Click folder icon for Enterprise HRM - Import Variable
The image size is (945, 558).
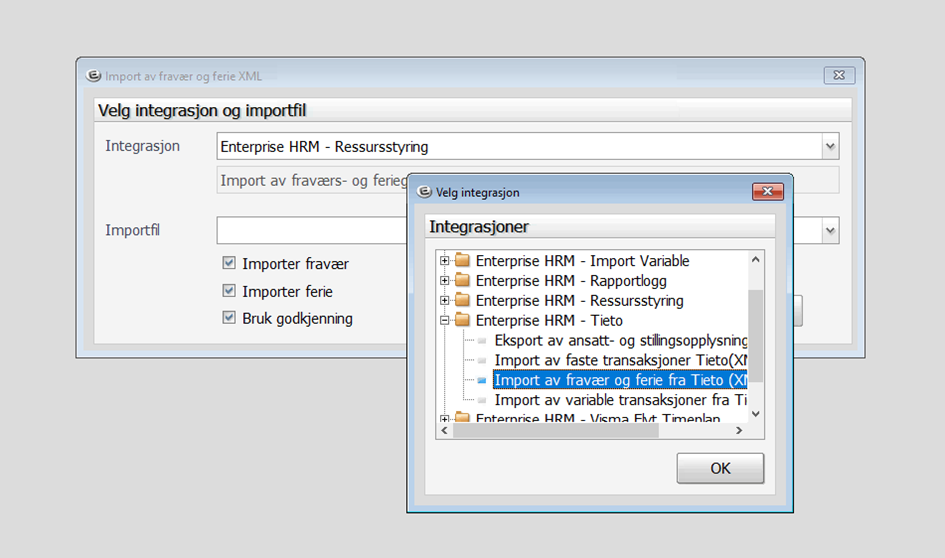coord(462,260)
